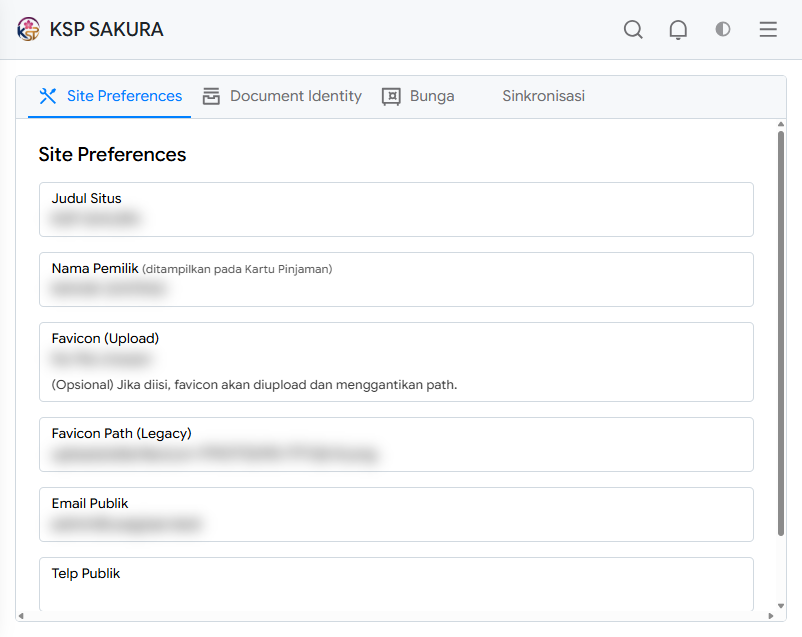The height and width of the screenshot is (637, 802).
Task: Select the Site Preferences tab
Action: (x=109, y=96)
